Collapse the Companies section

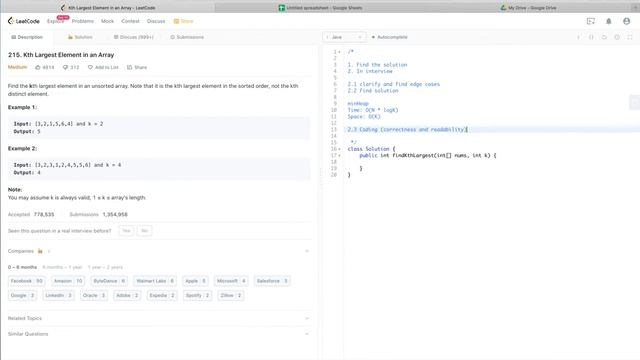pos(307,251)
